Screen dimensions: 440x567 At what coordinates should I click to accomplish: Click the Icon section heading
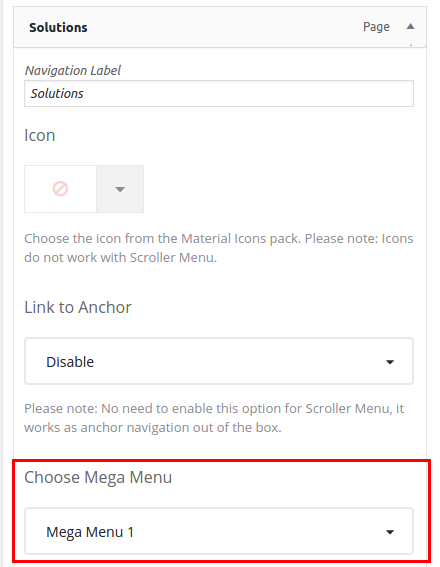(40, 136)
